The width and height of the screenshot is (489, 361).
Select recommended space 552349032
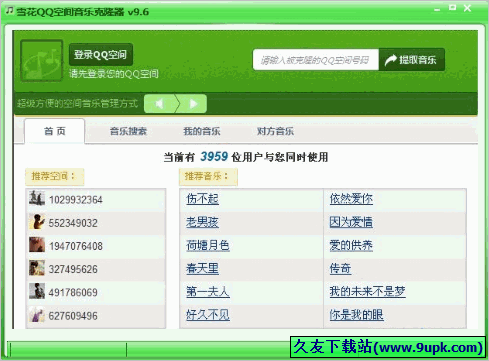coord(73,223)
